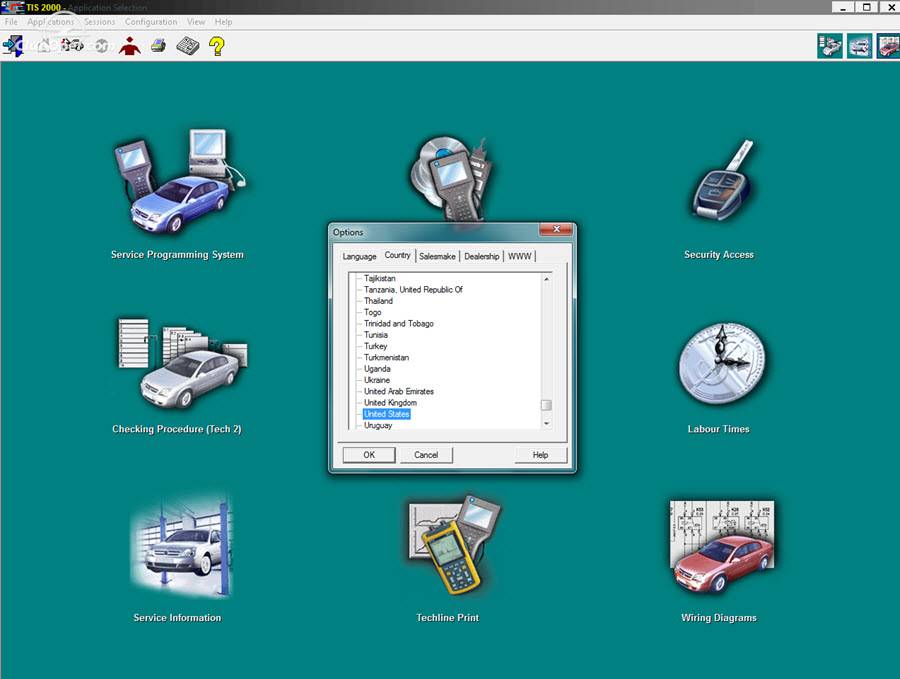Click the keyboard toolbar icon
The image size is (900, 679).
pos(188,46)
